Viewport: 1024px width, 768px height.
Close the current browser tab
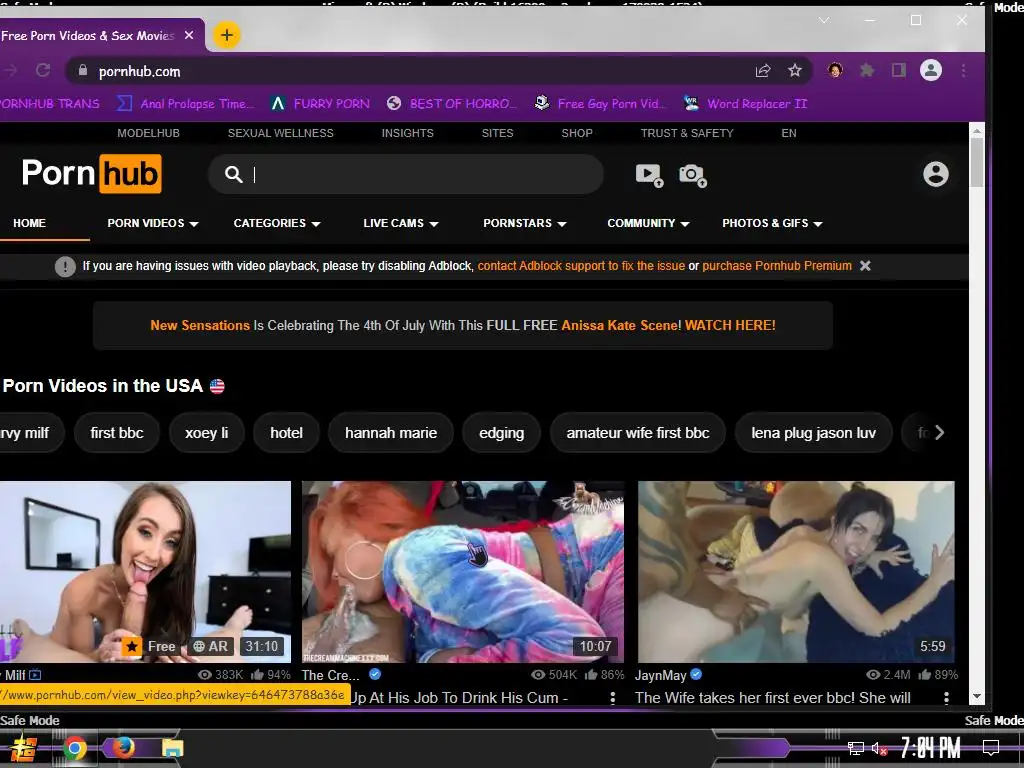point(189,35)
